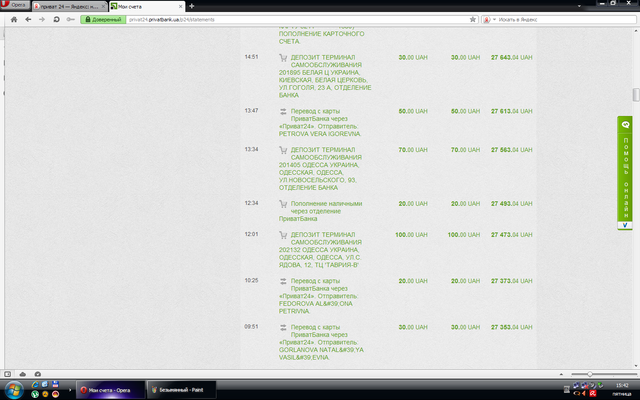640x400 pixels.
Task: Open a new tab with plus button
Action: [191, 6]
